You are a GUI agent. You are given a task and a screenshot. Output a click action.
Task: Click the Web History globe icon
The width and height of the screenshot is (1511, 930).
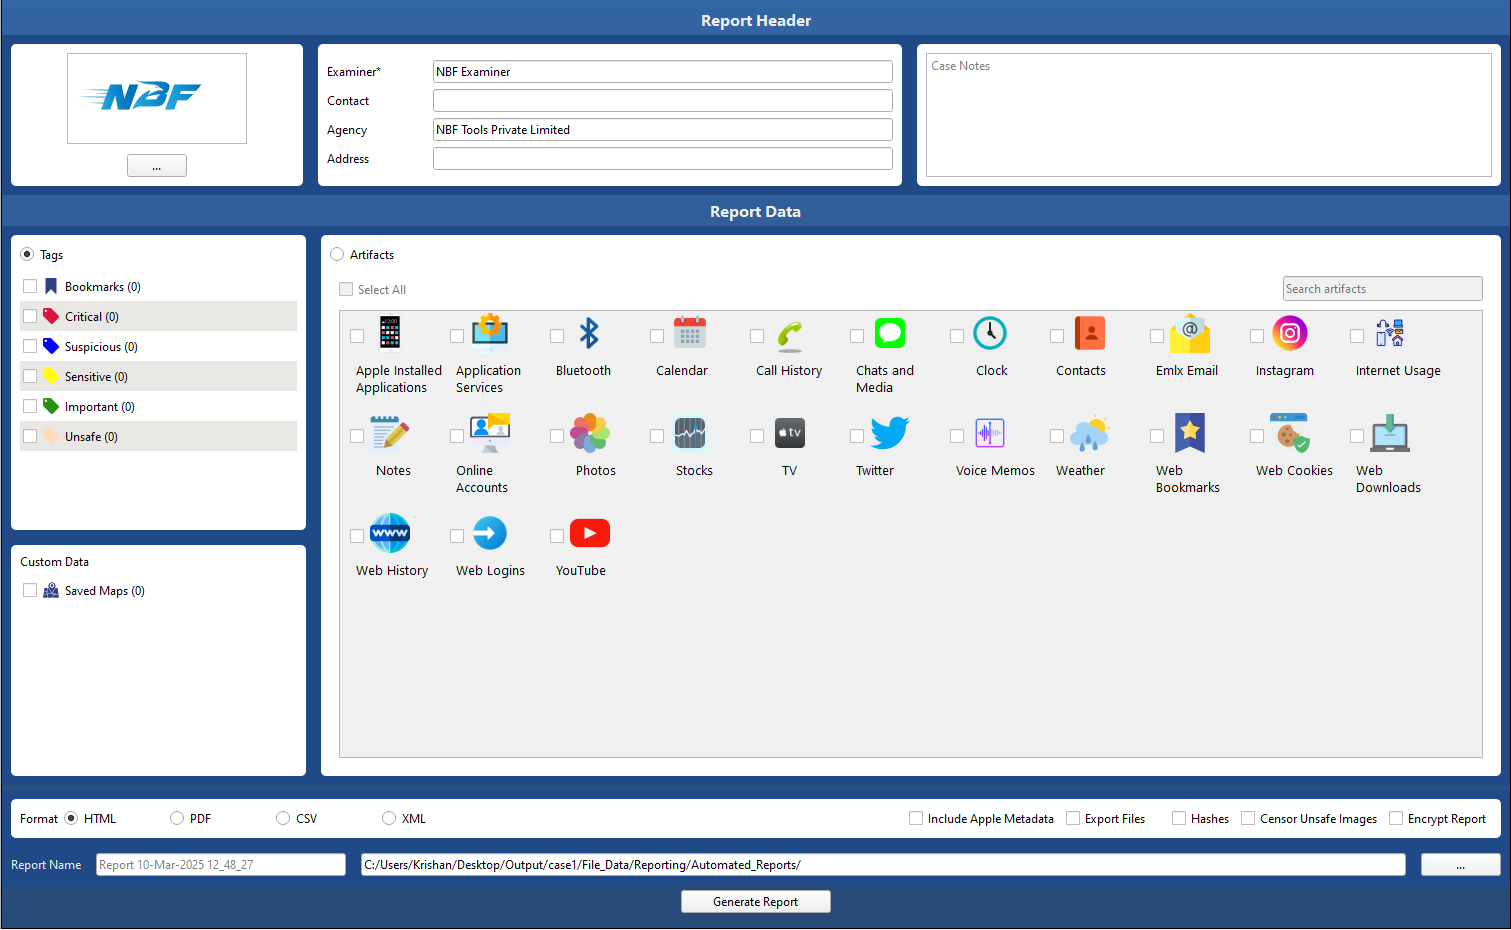pyautogui.click(x=390, y=533)
